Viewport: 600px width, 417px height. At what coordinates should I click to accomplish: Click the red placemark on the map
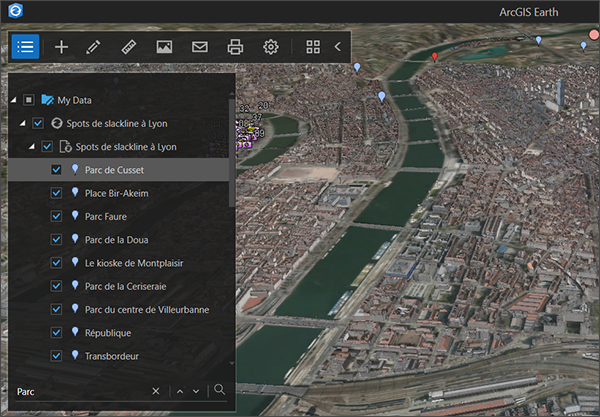(x=434, y=57)
